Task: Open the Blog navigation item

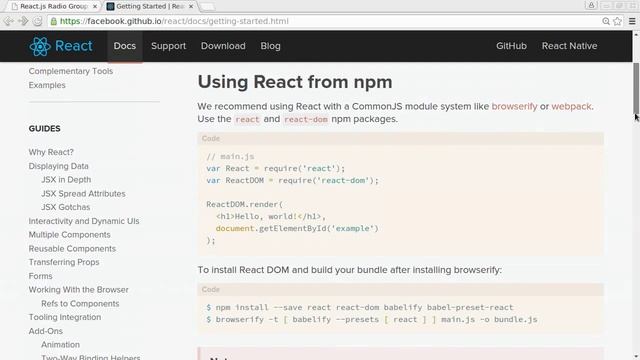Action: (x=271, y=46)
